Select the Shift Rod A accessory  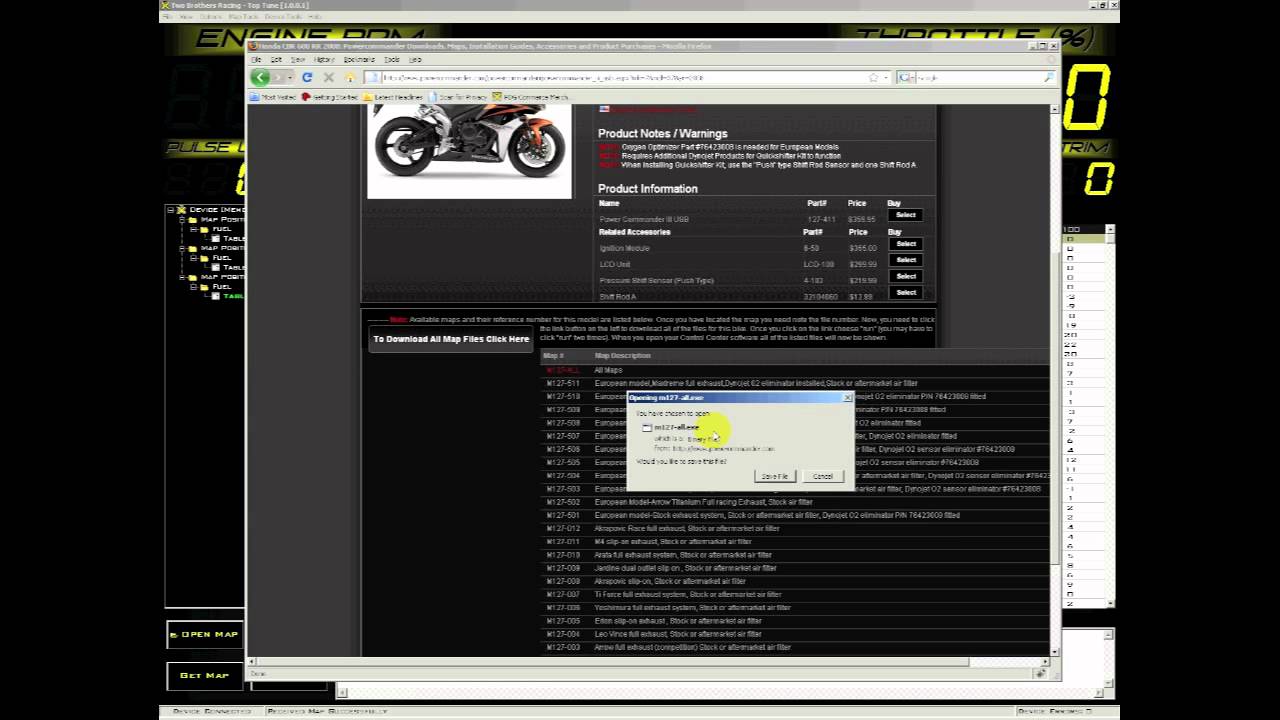(905, 292)
